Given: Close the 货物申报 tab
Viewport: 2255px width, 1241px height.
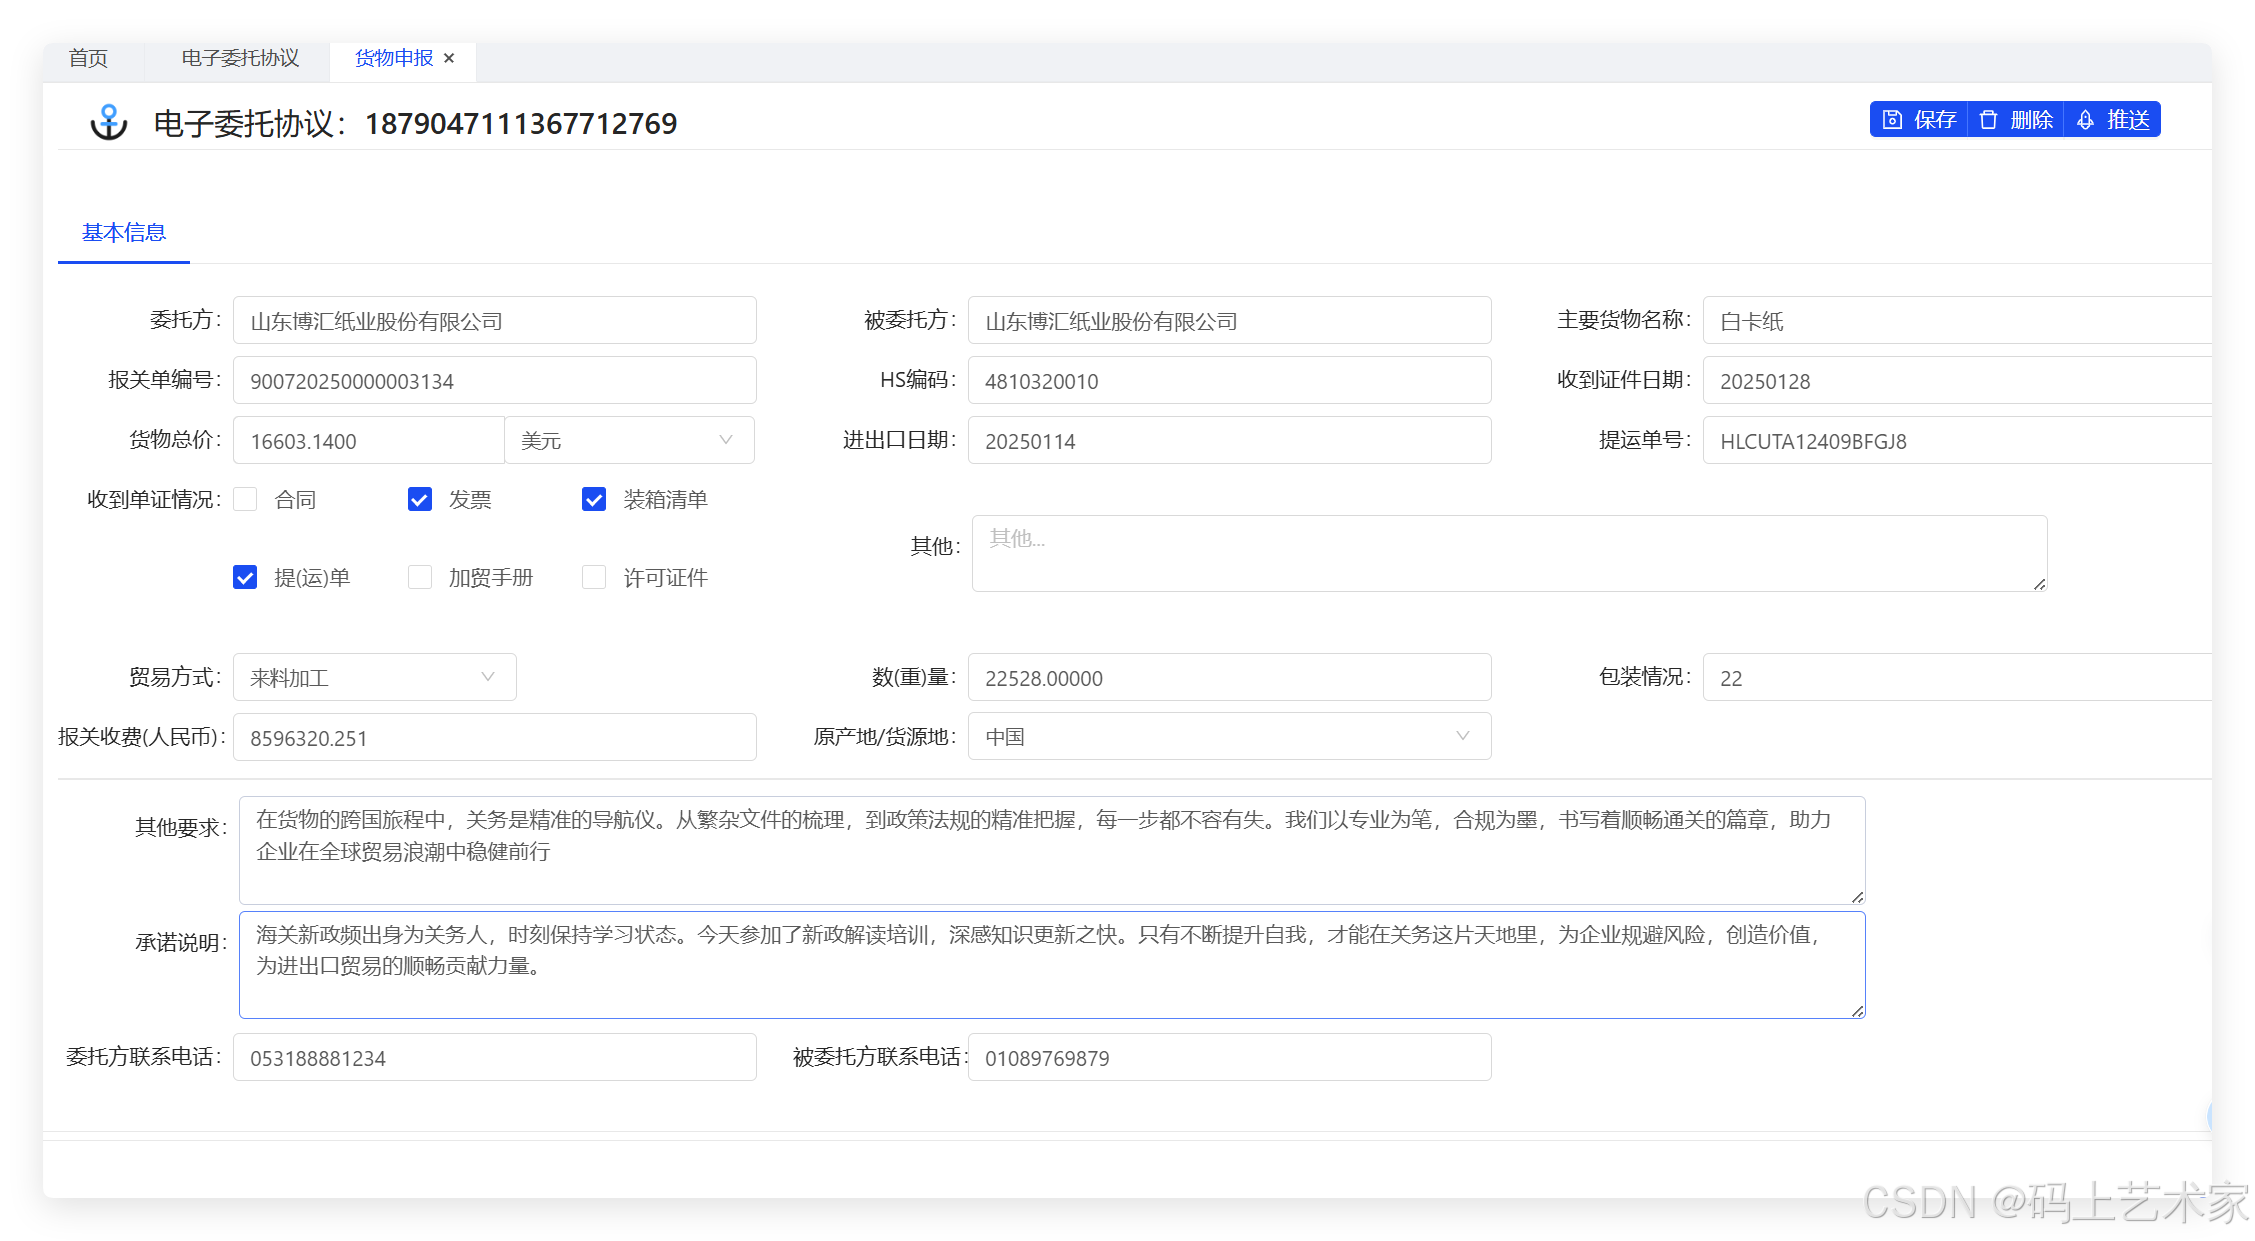Looking at the screenshot, I should pos(449,58).
